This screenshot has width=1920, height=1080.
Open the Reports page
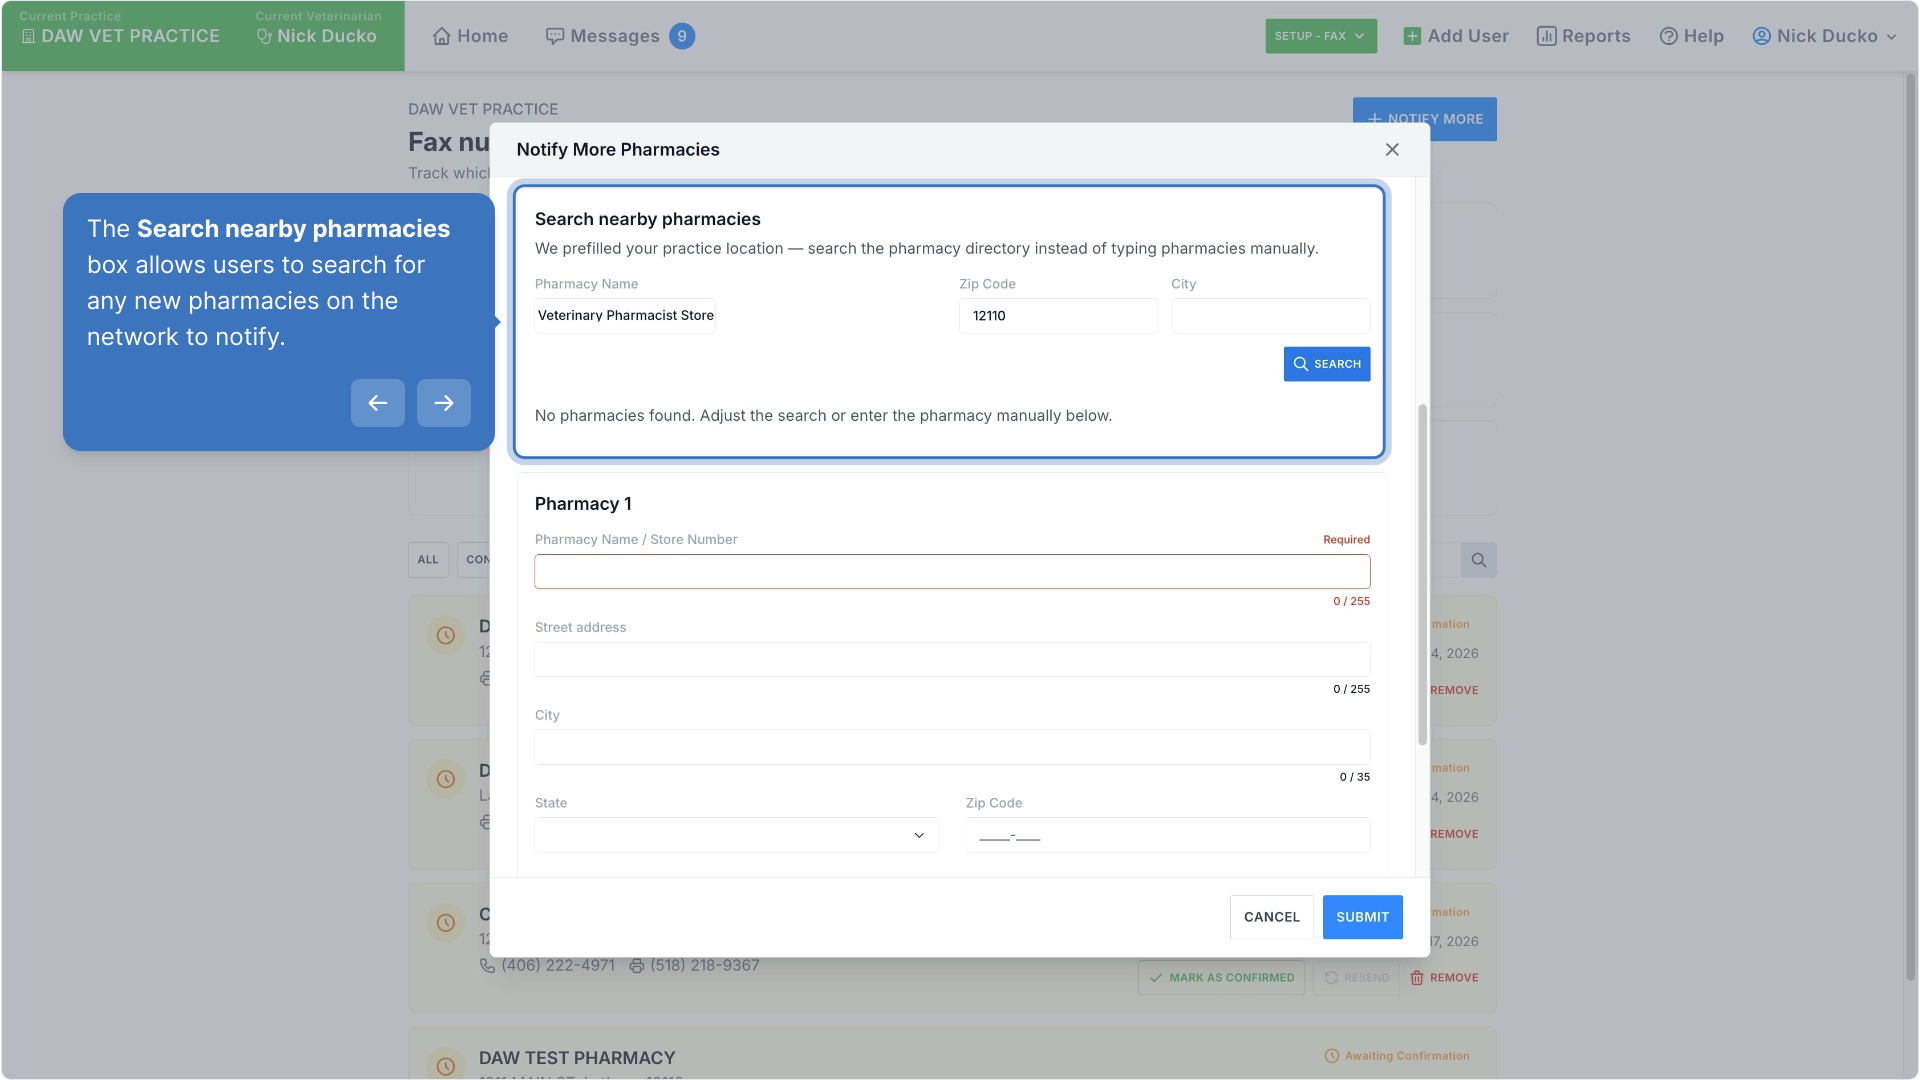pos(1584,36)
